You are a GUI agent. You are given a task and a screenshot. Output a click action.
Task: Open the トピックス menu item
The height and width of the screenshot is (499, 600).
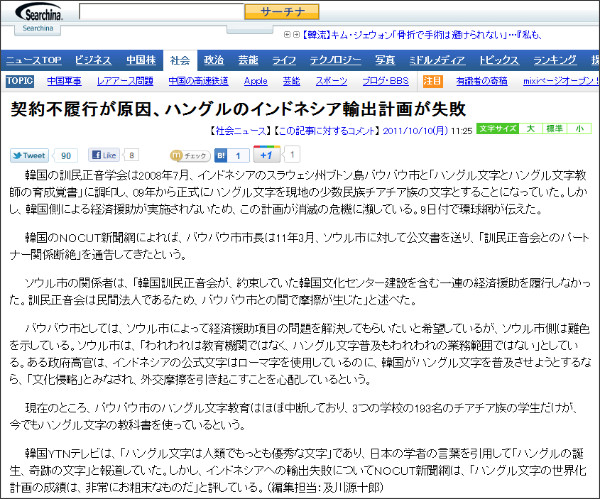pyautogui.click(x=499, y=60)
